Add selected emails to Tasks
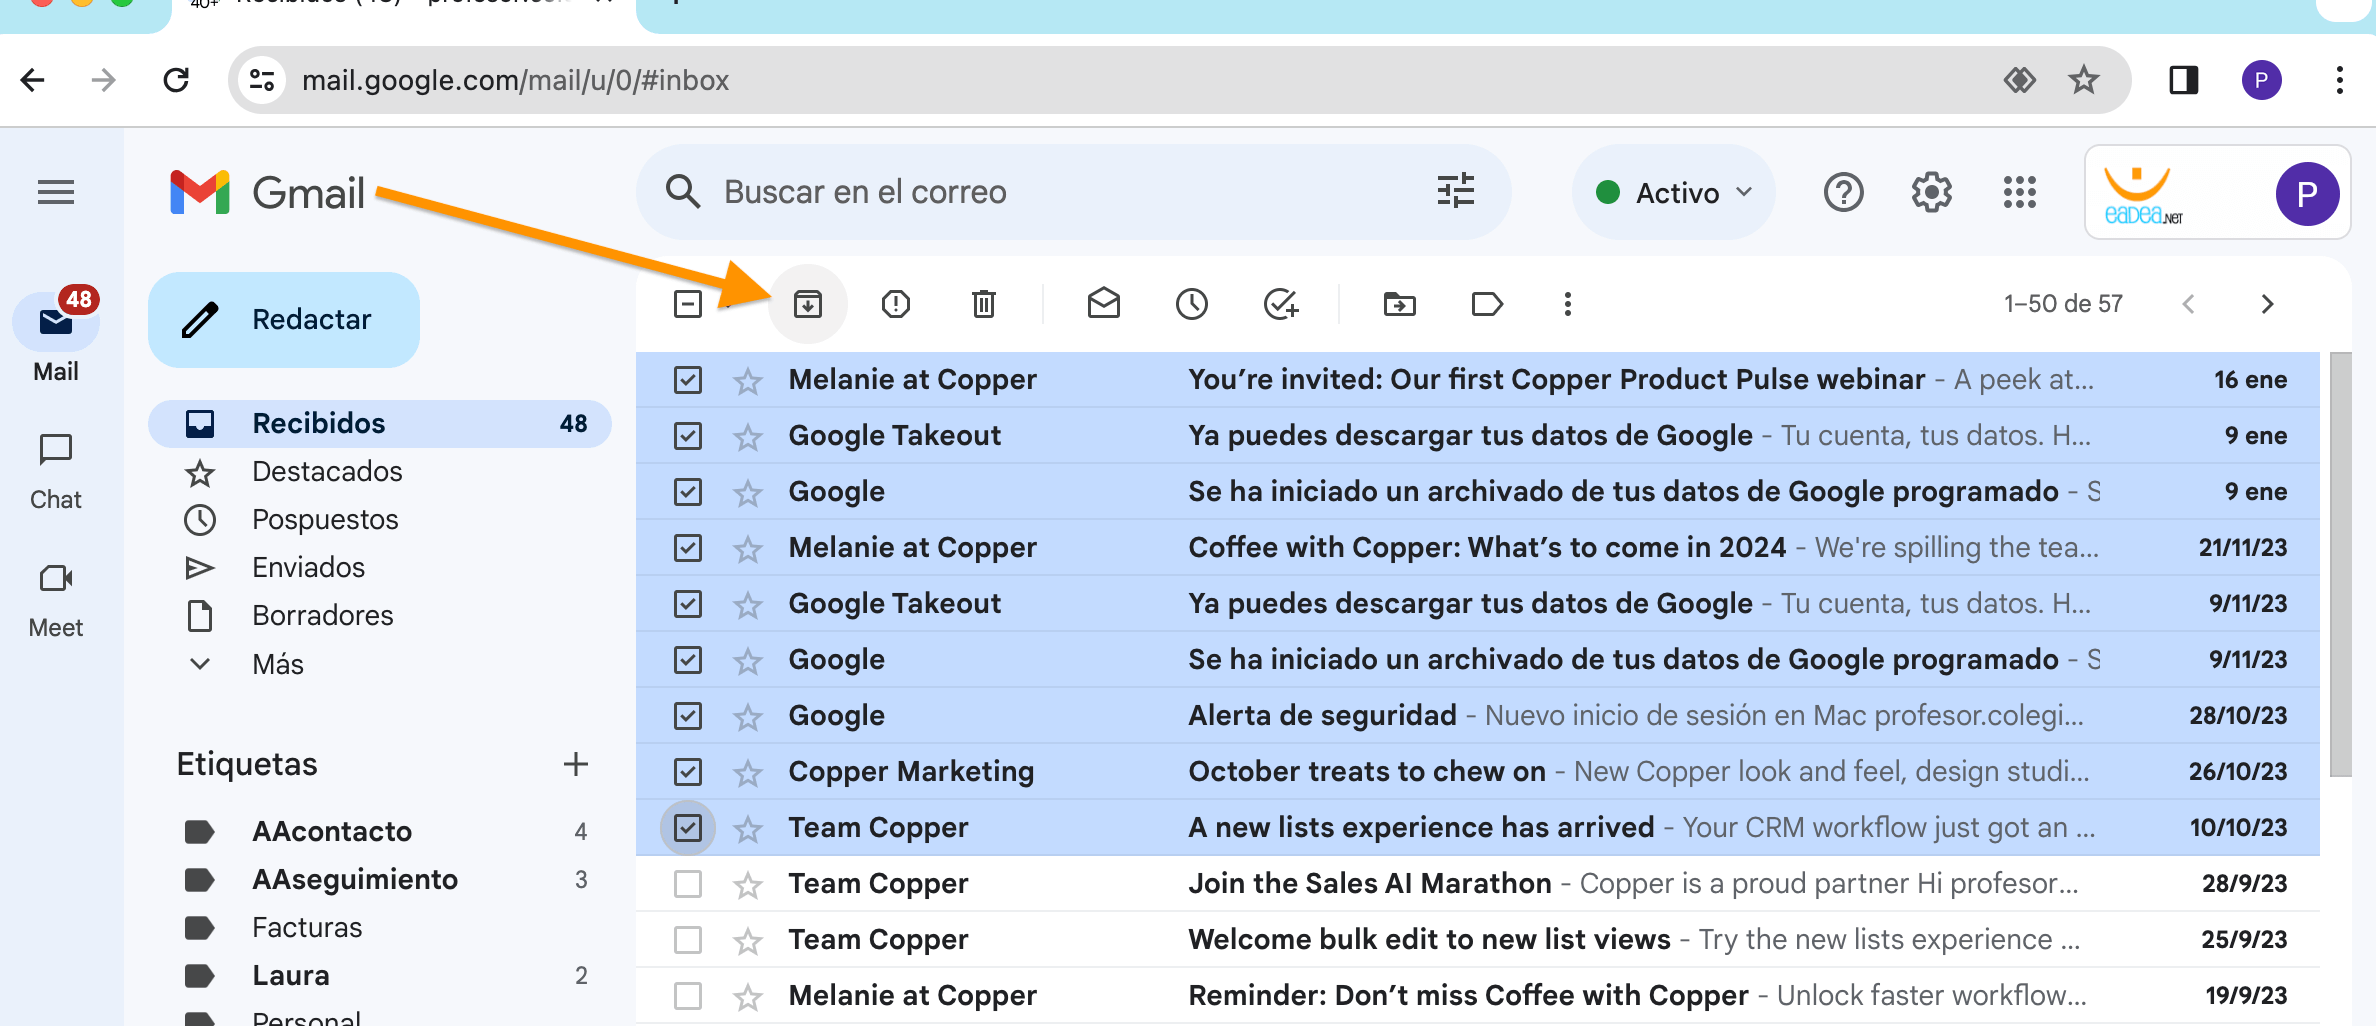Viewport: 2376px width, 1026px height. (x=1280, y=304)
